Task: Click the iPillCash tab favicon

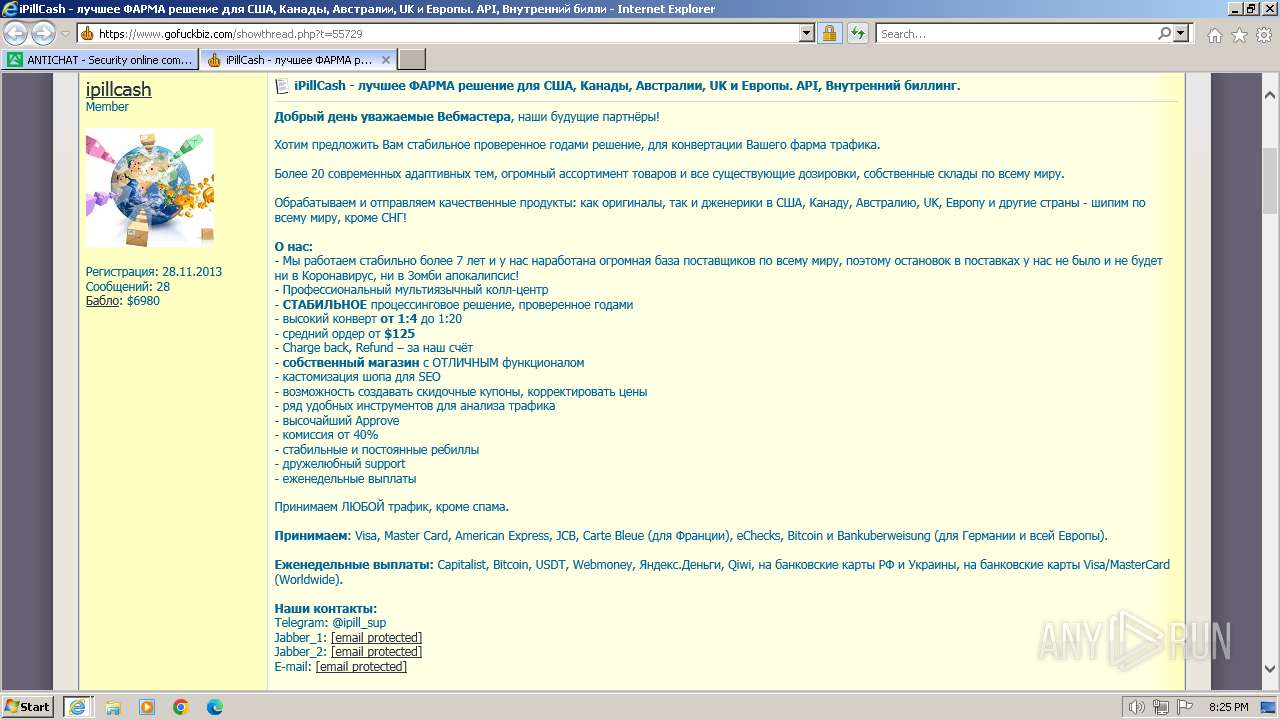Action: click(213, 60)
